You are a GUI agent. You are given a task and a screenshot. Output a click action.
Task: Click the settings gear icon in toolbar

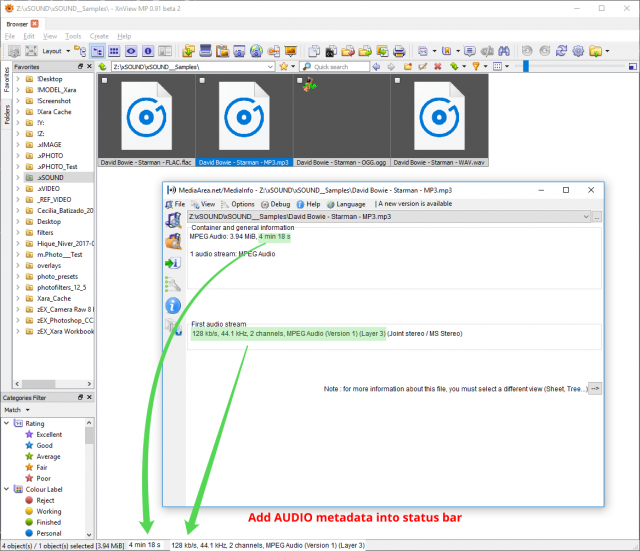(x=578, y=51)
